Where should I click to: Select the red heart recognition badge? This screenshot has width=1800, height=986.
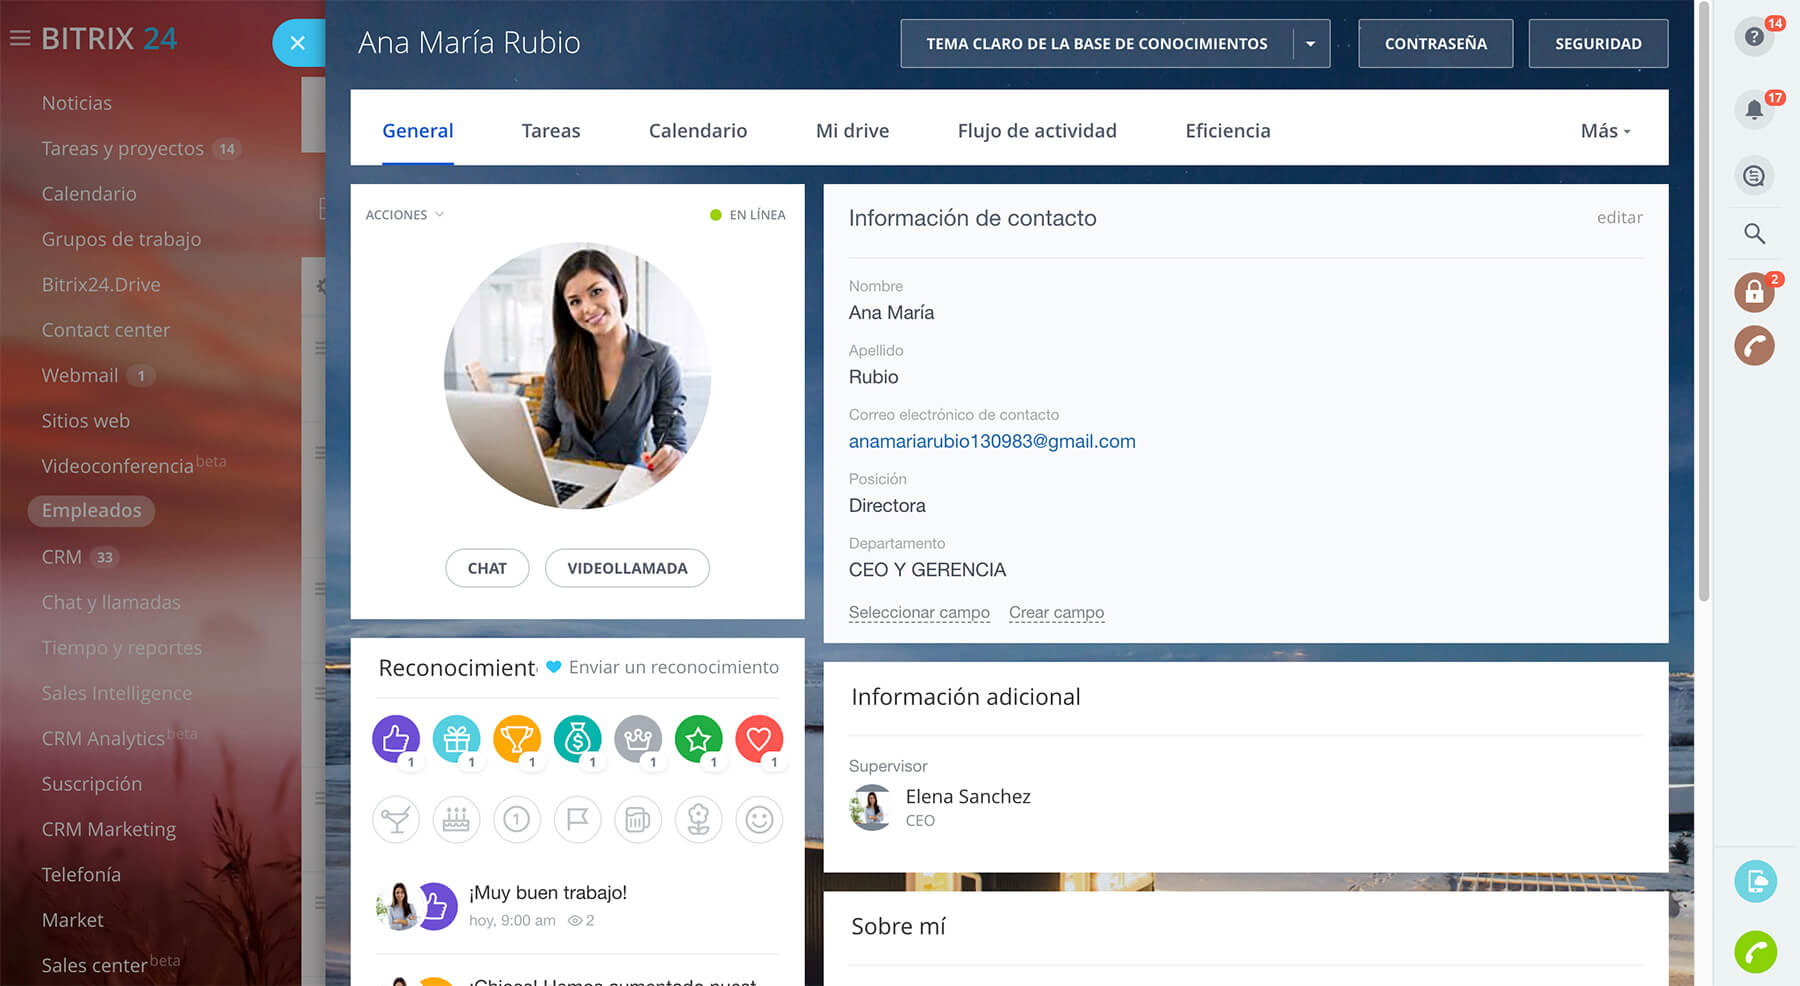pos(759,739)
